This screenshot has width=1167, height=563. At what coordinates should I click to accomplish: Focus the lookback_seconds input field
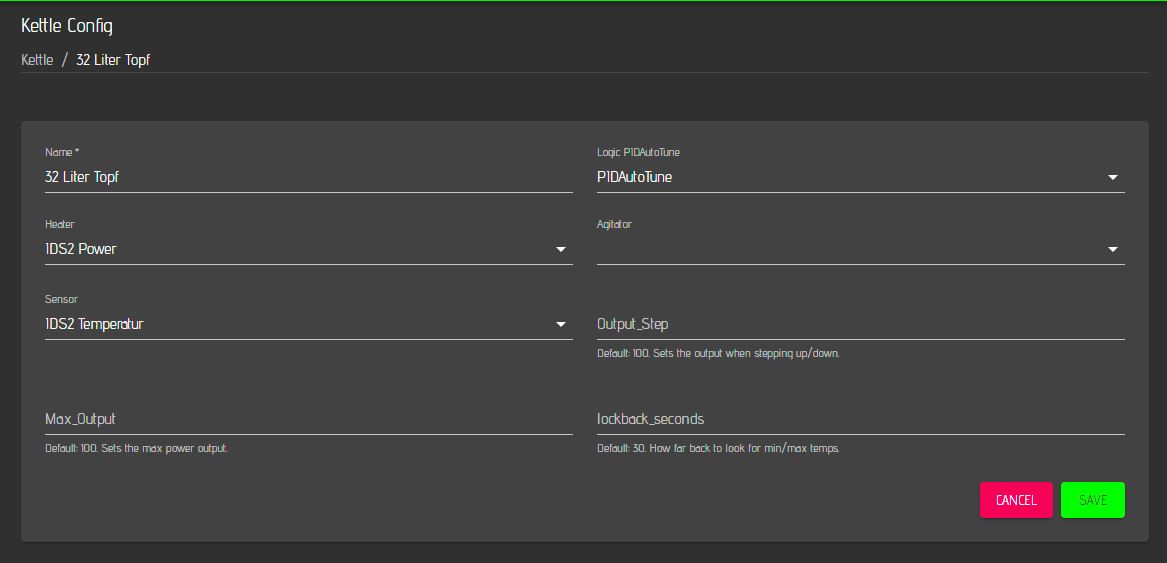tap(860, 420)
